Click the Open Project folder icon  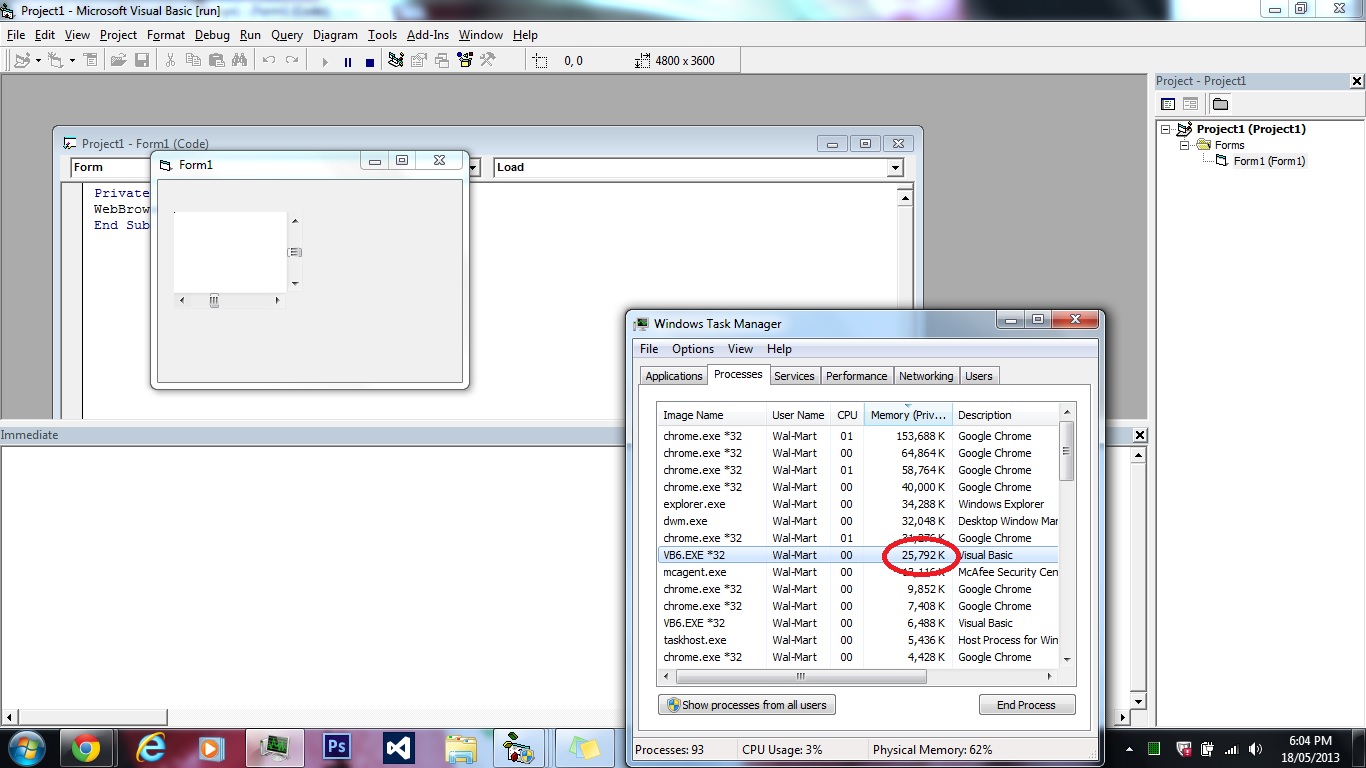(118, 61)
